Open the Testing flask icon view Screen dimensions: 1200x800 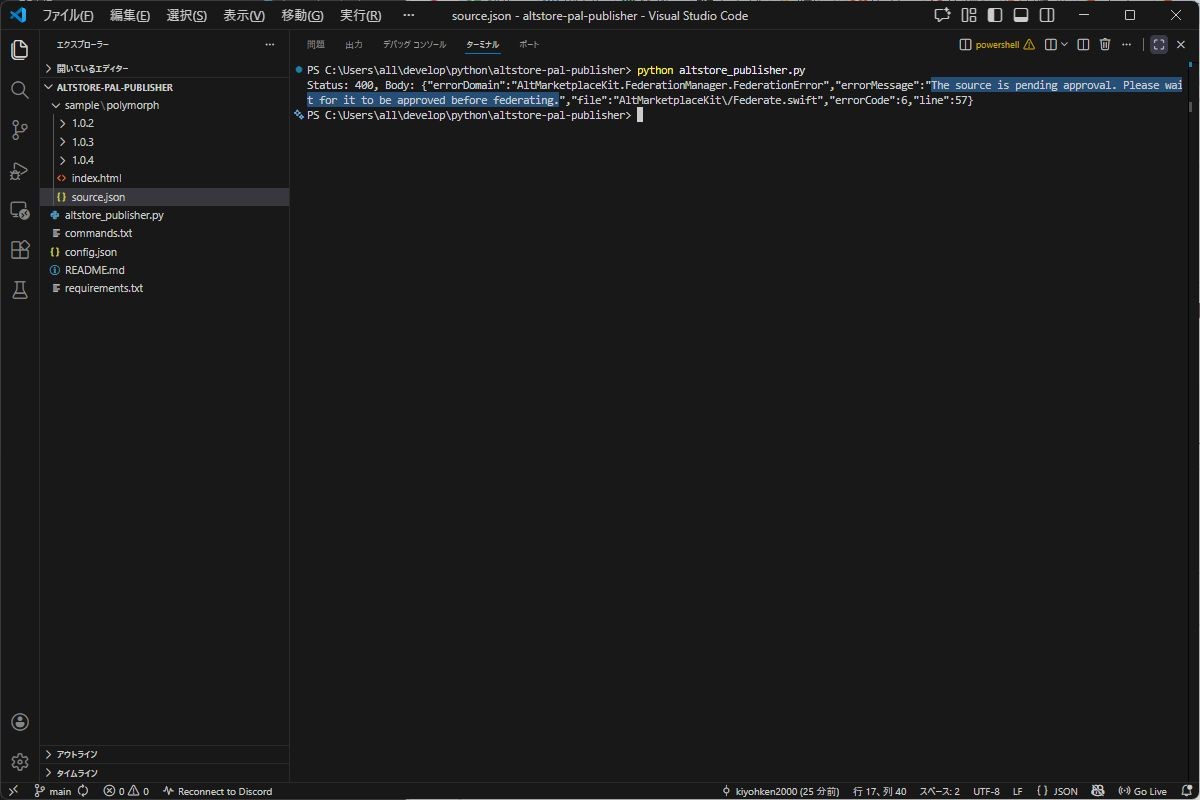click(19, 290)
